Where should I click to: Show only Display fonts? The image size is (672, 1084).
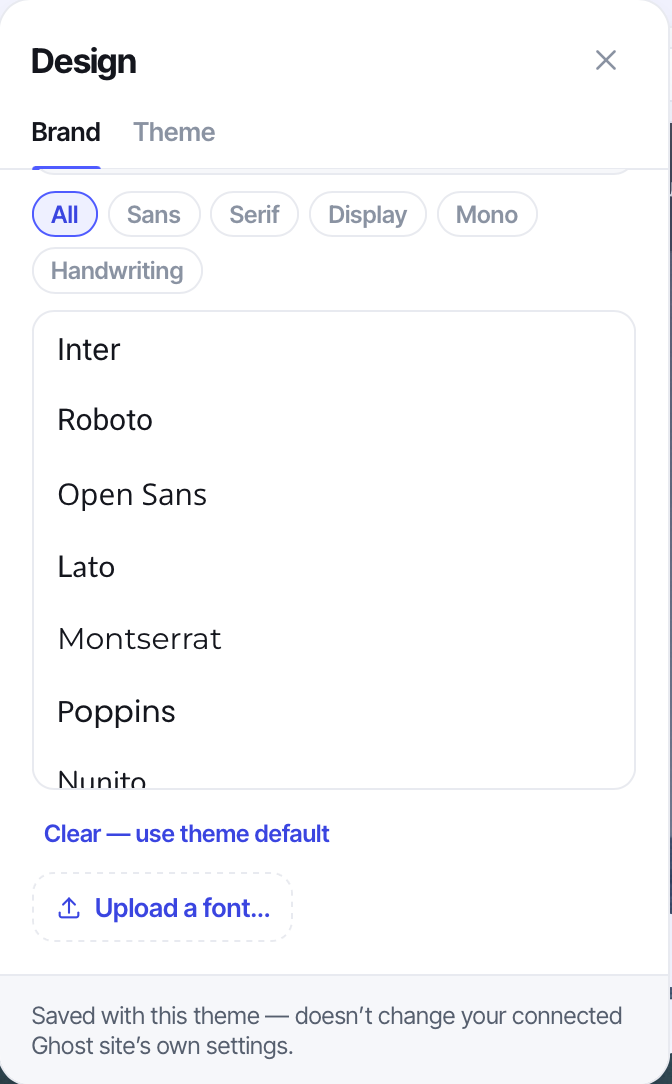click(x=368, y=214)
